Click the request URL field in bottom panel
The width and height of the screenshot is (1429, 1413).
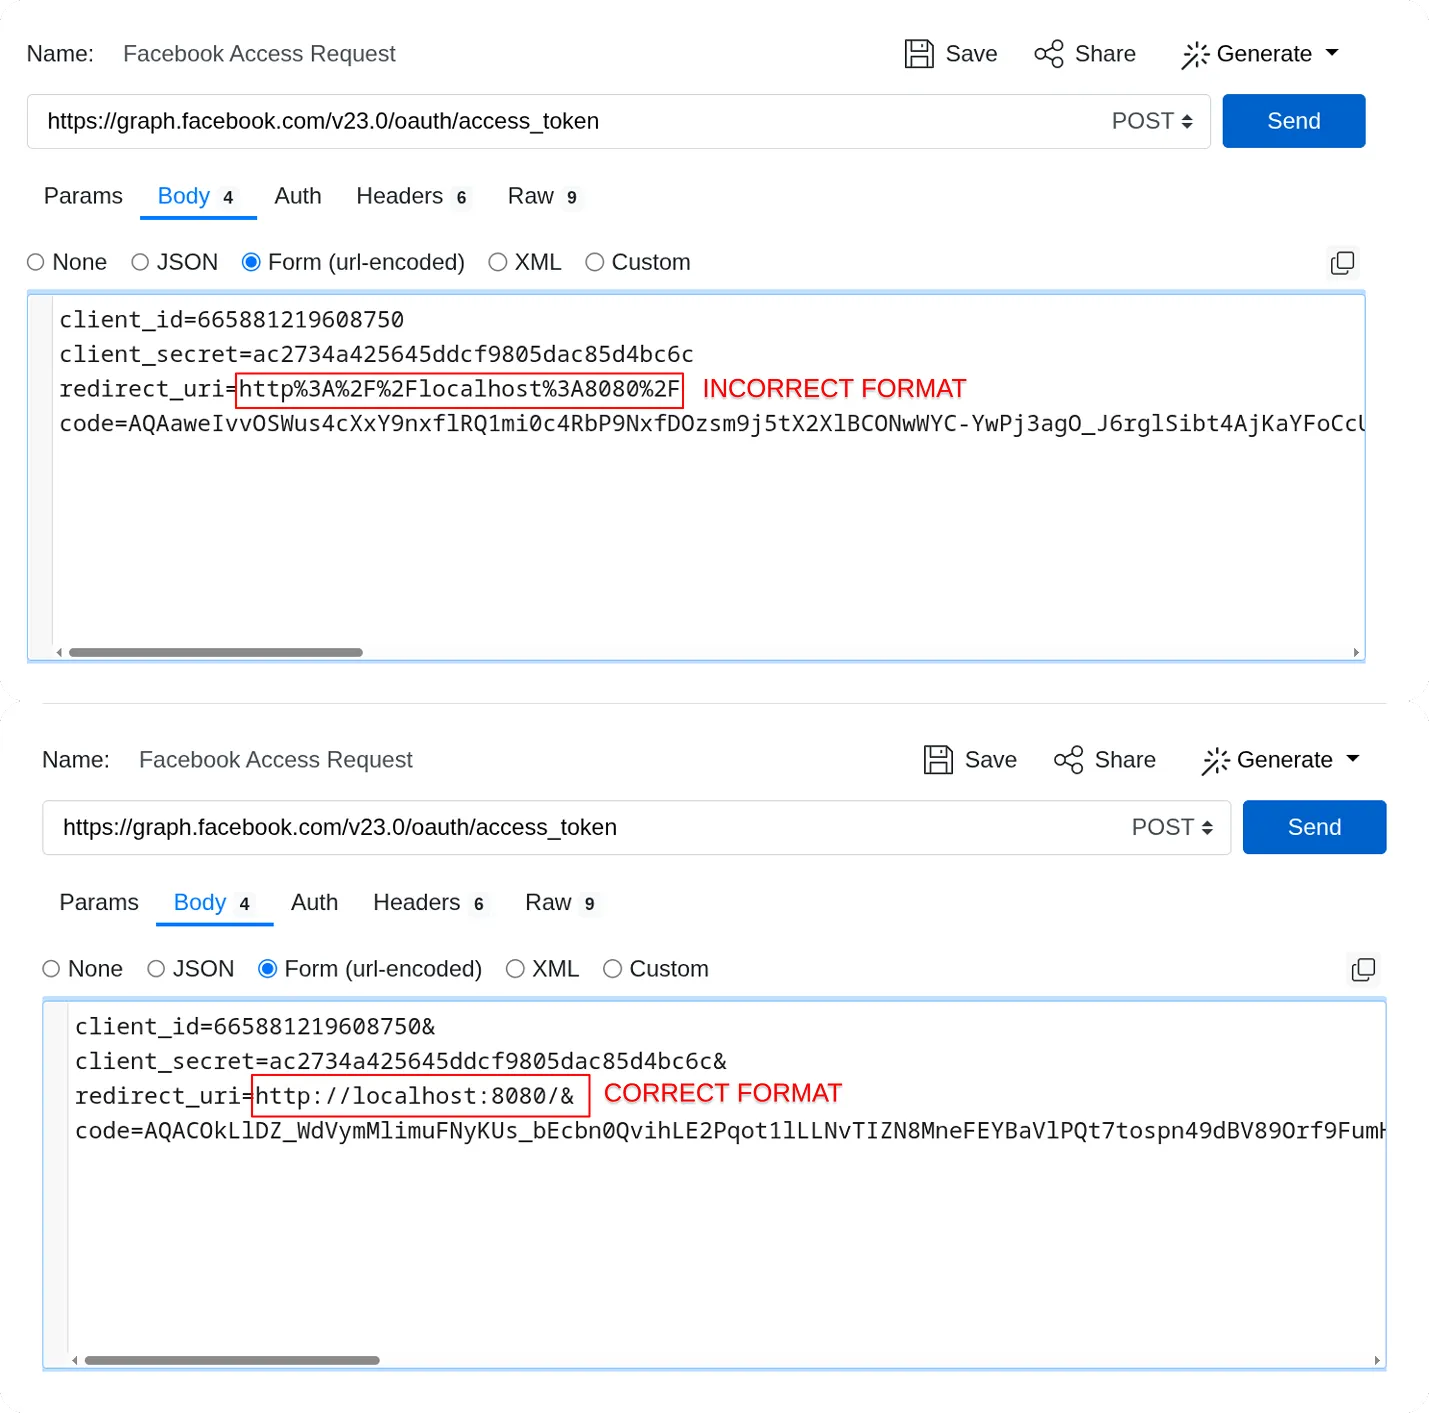(x=580, y=827)
